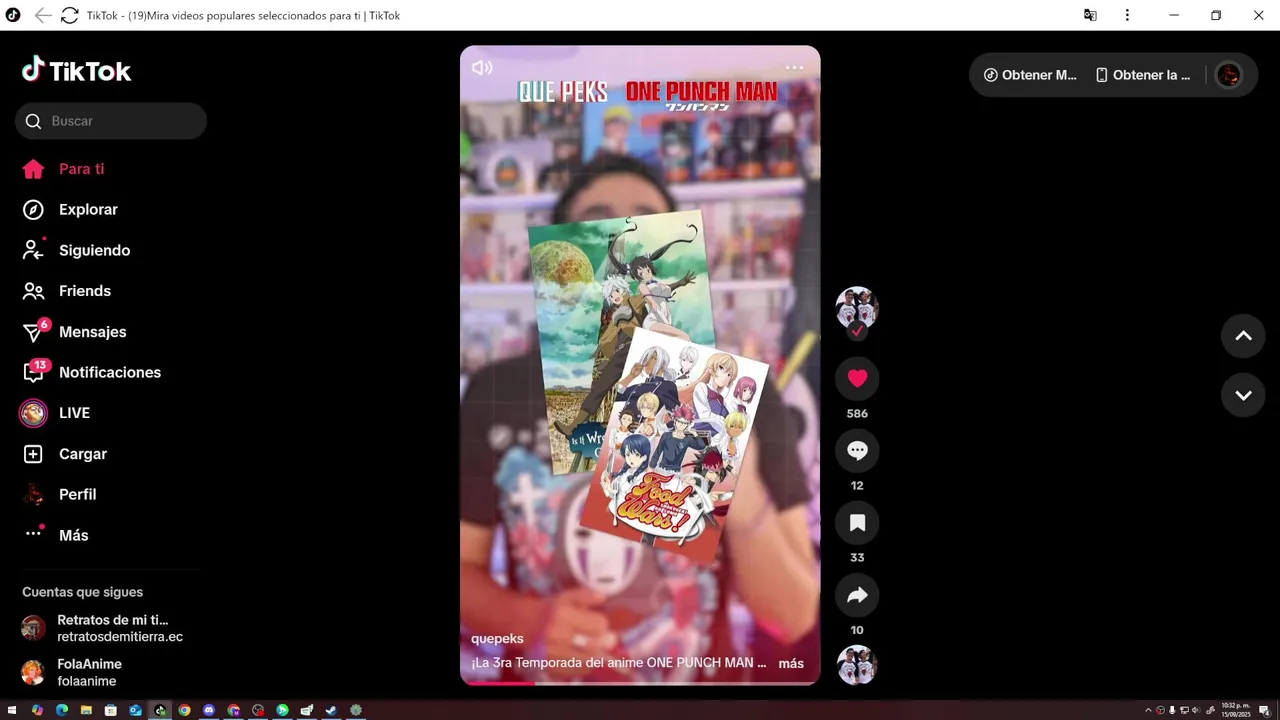
Task: Open Windows Start menu
Action: (13, 710)
